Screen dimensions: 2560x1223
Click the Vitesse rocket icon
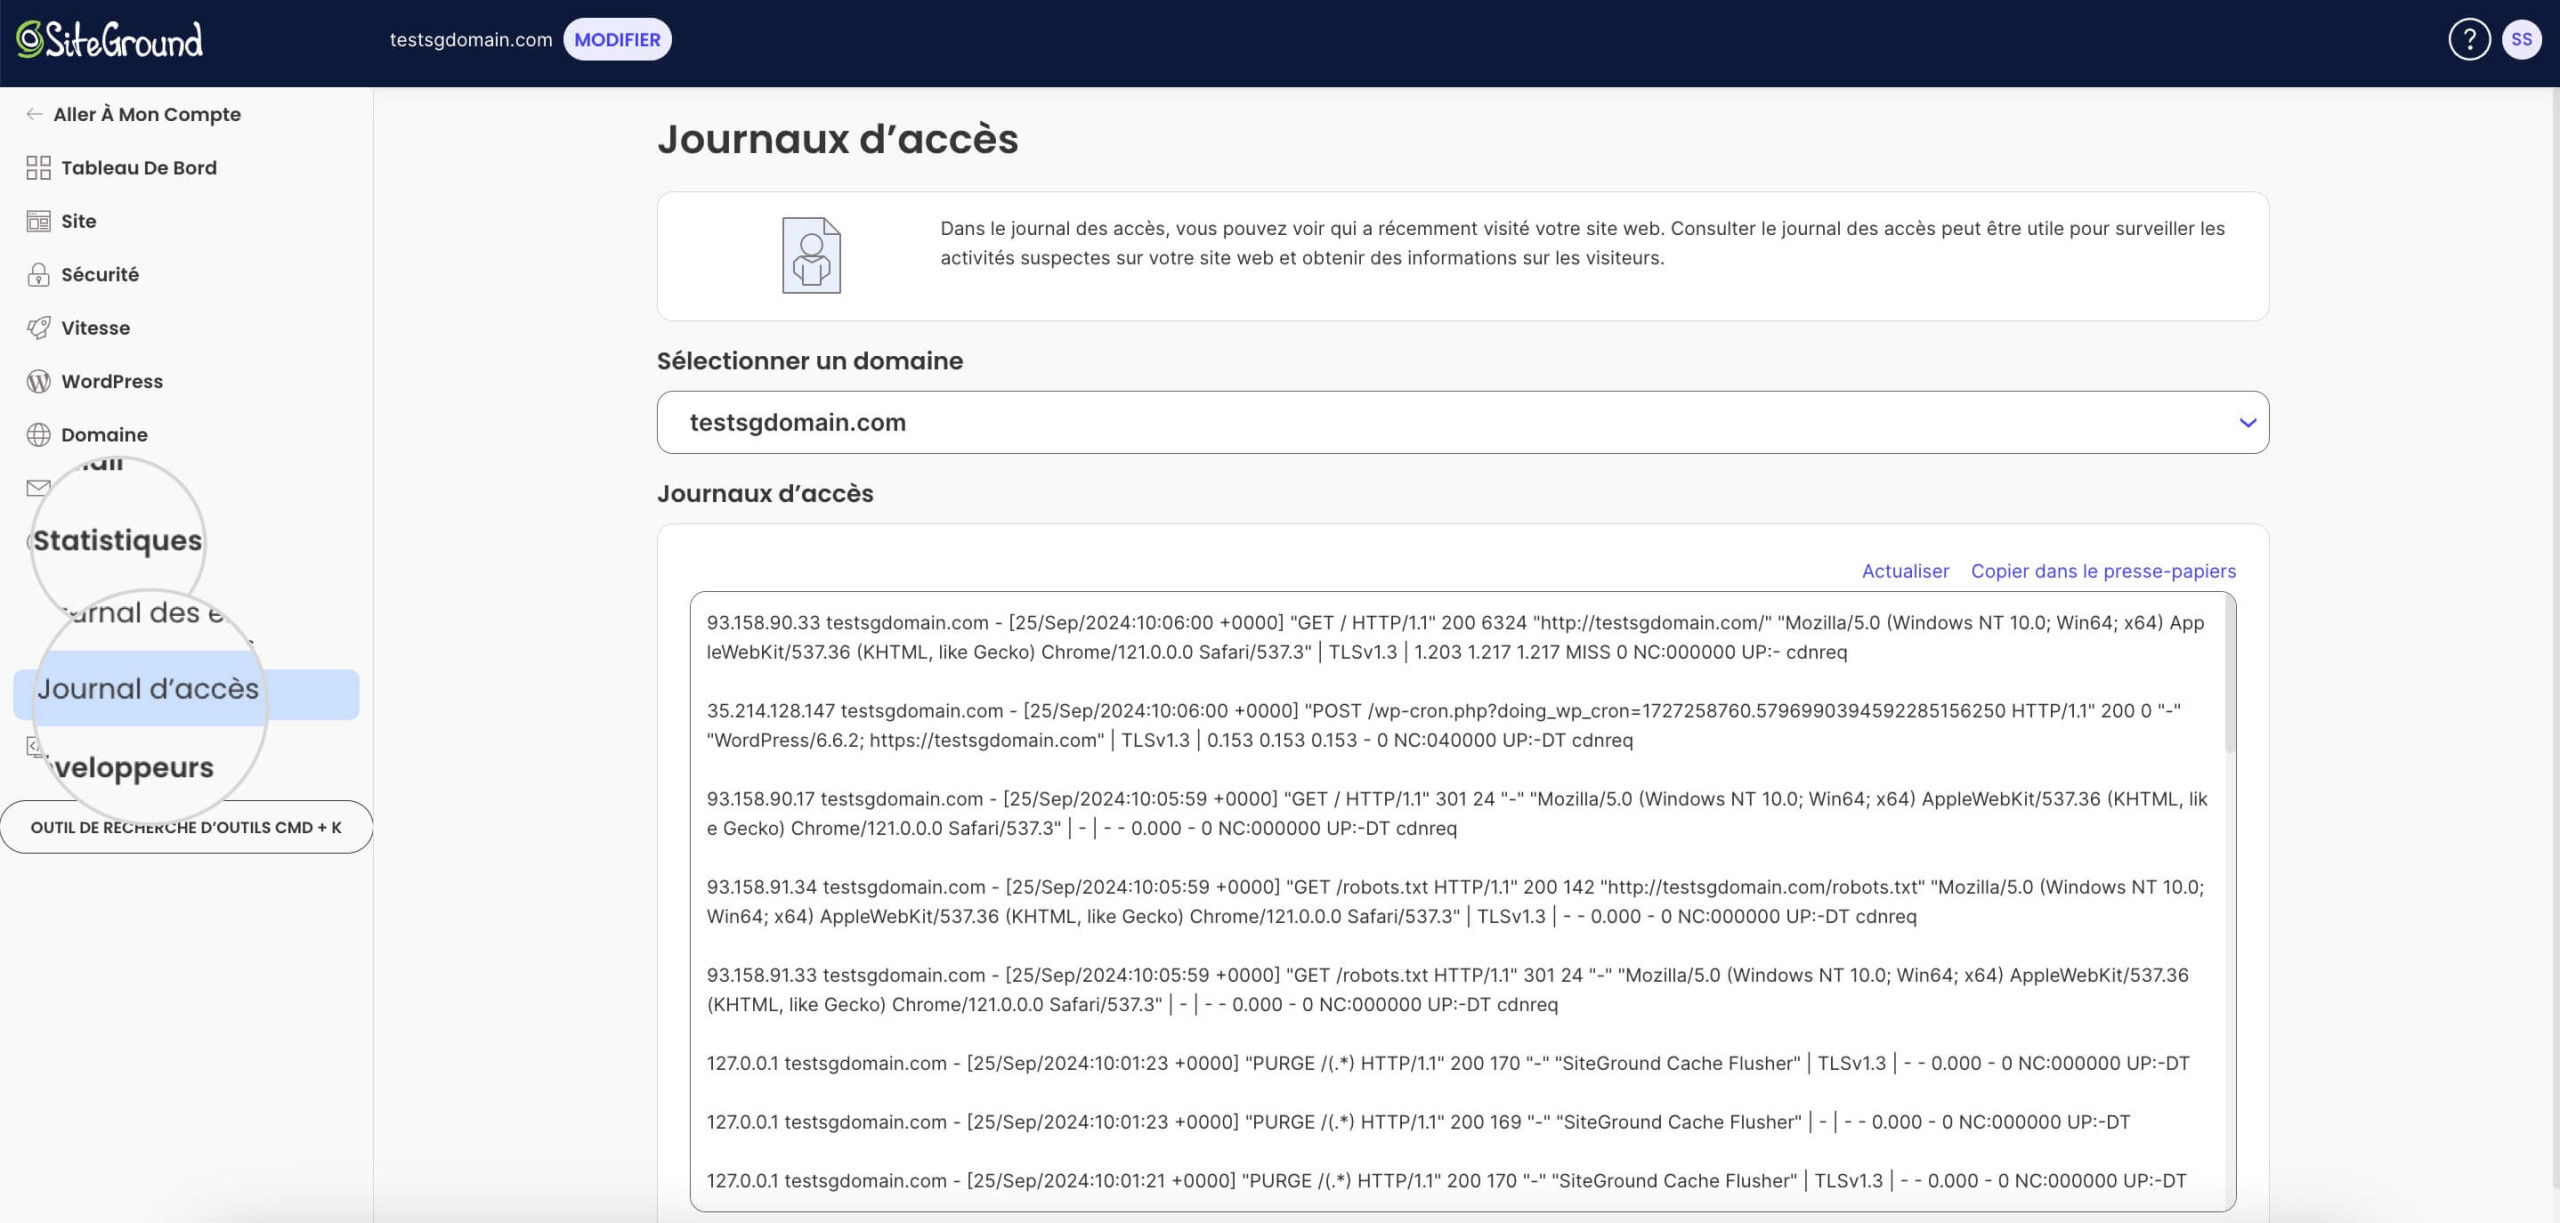[x=38, y=328]
